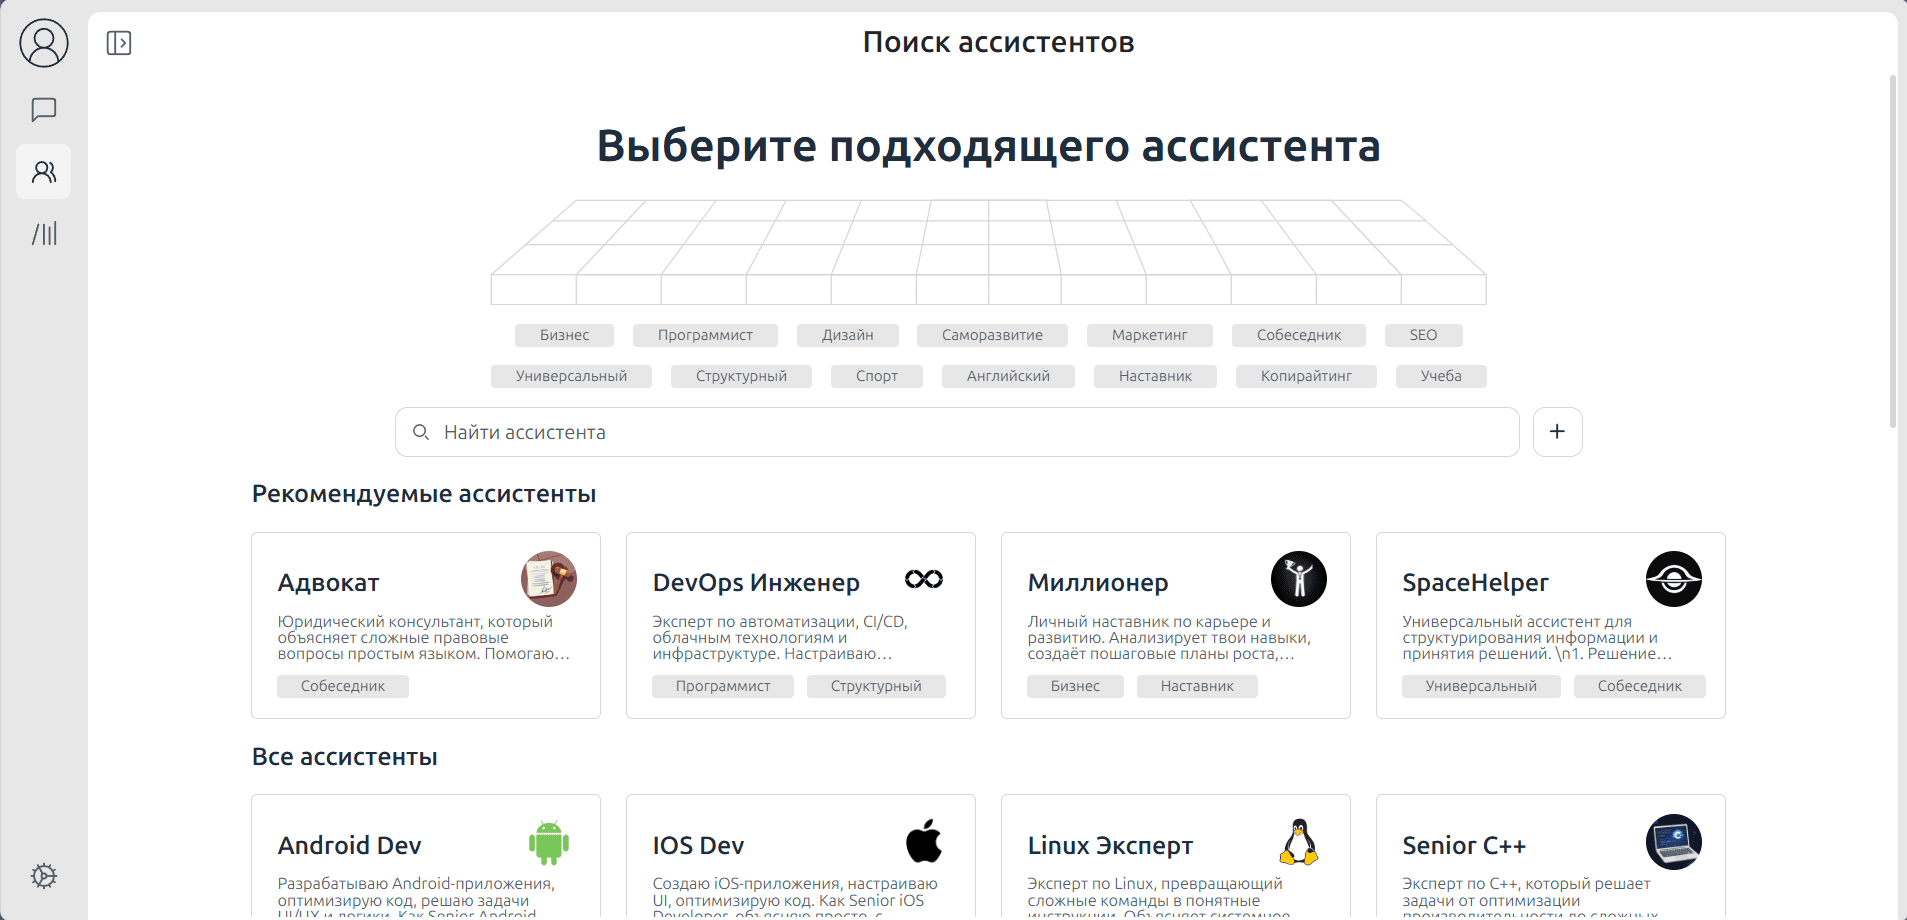
Task: Toggle the Программист filter tag
Action: [705, 335]
